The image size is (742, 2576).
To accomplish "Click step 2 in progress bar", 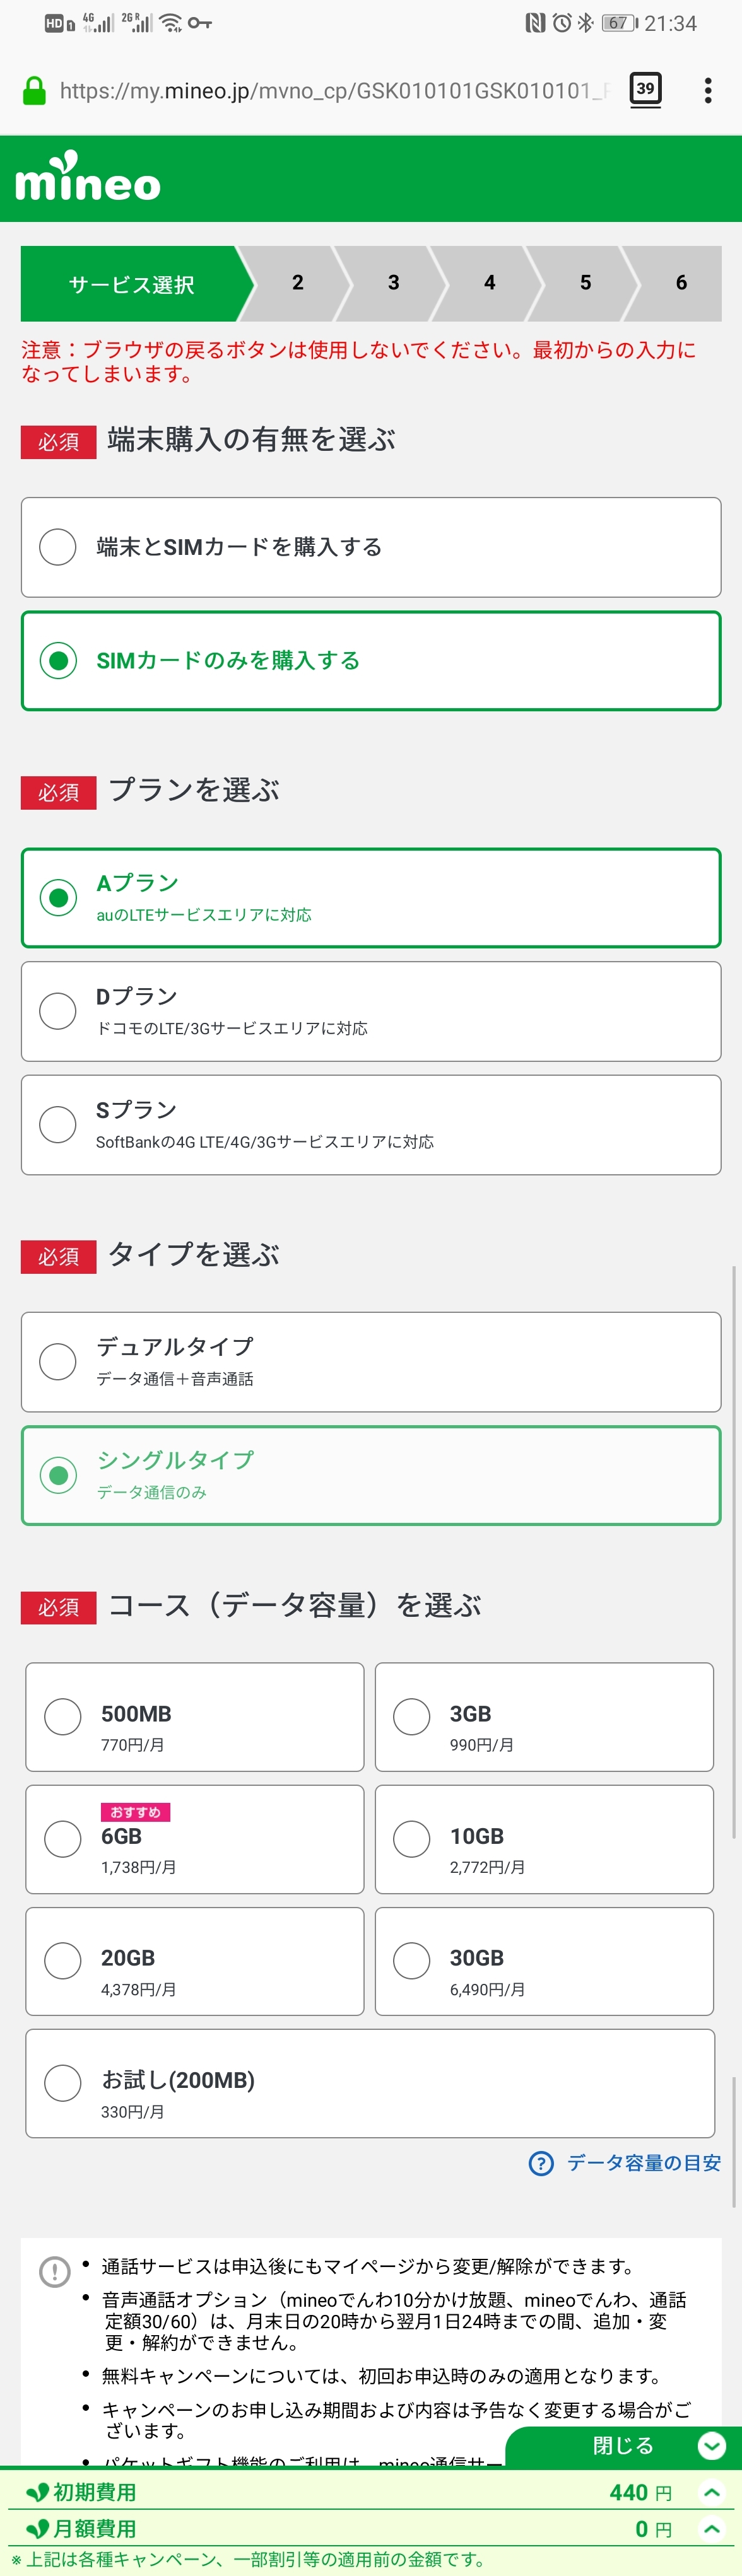I will coord(297,283).
